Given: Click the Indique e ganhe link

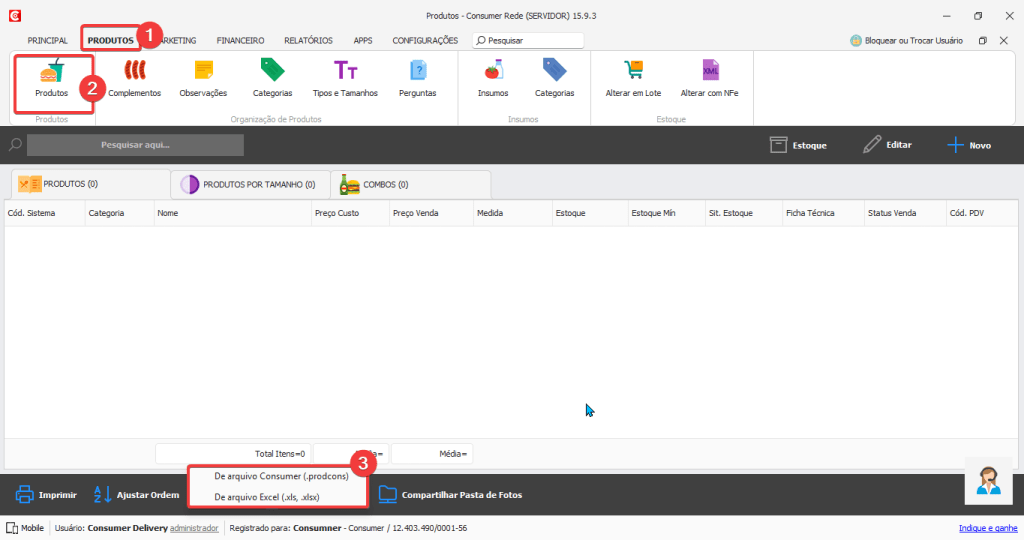Looking at the screenshot, I should (987, 528).
